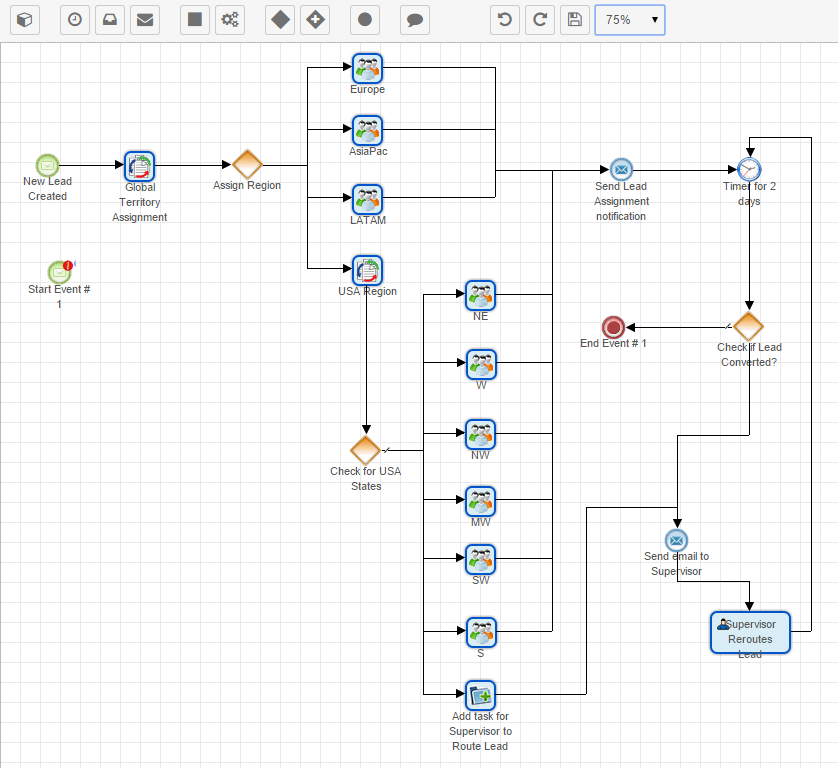Screen dimensions: 838x768
Task: Select the Assign Region gateway node
Action: [x=247, y=165]
